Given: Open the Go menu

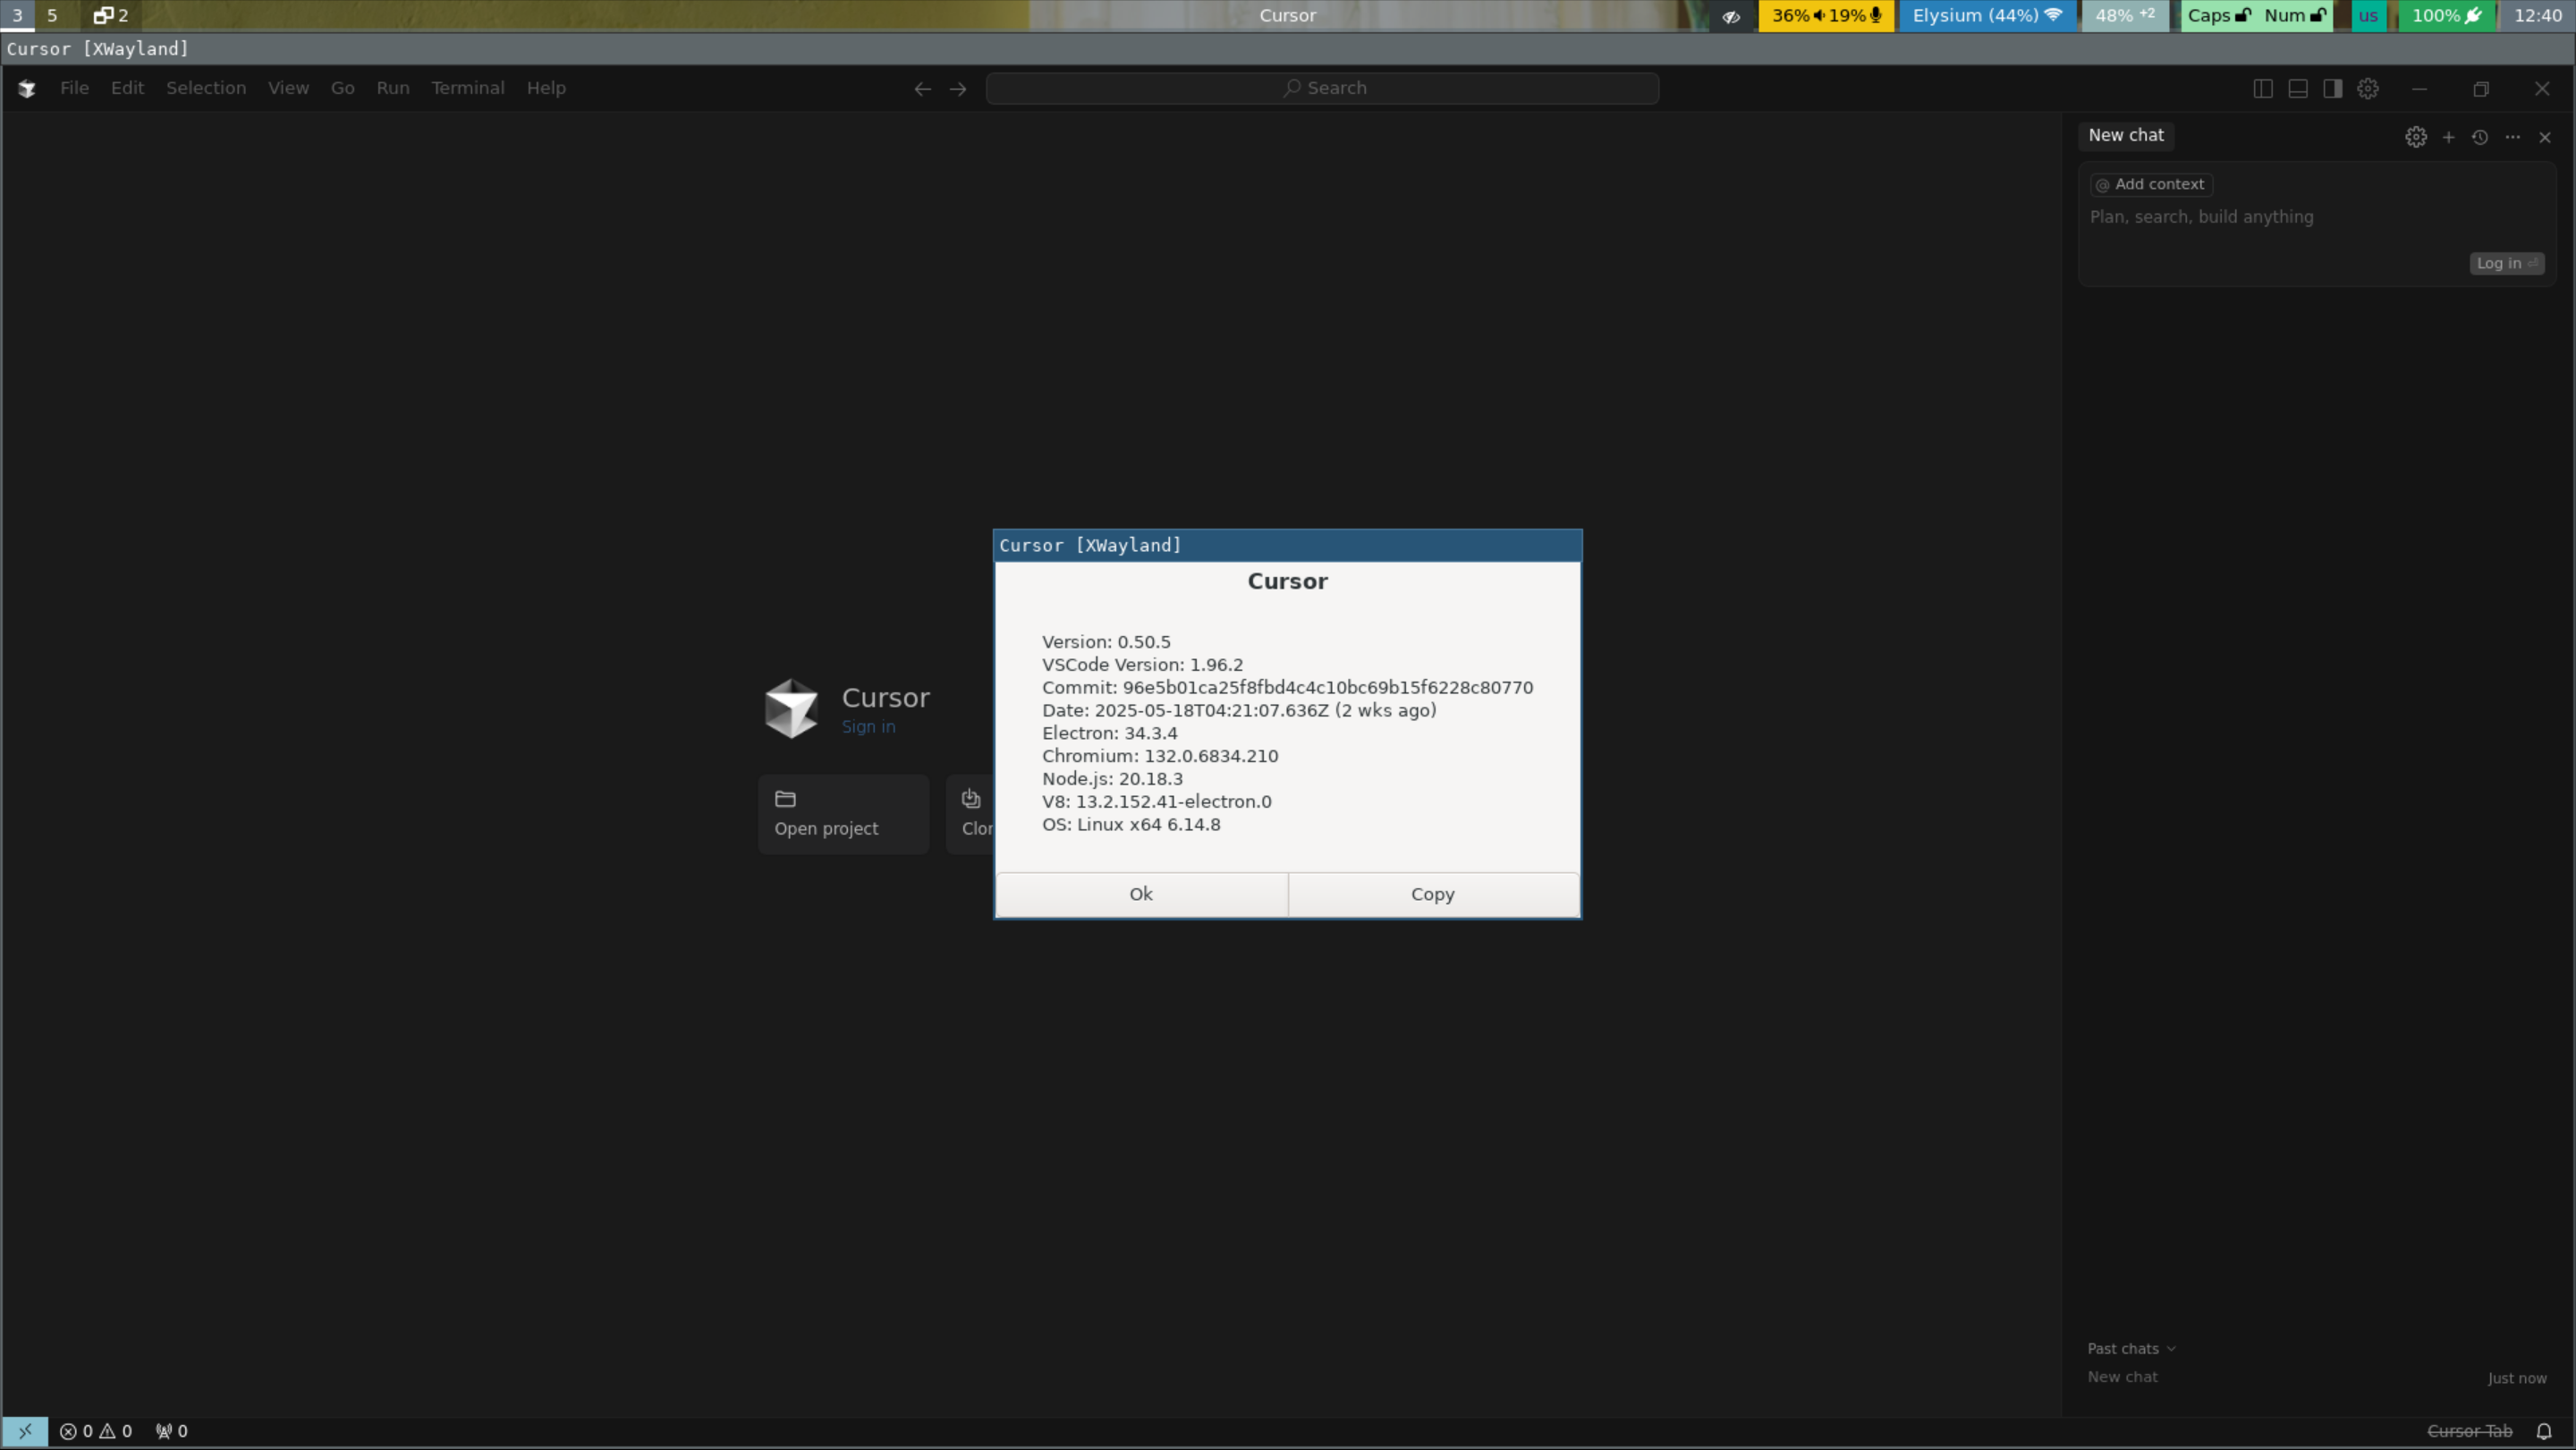Looking at the screenshot, I should pyautogui.click(x=342, y=88).
